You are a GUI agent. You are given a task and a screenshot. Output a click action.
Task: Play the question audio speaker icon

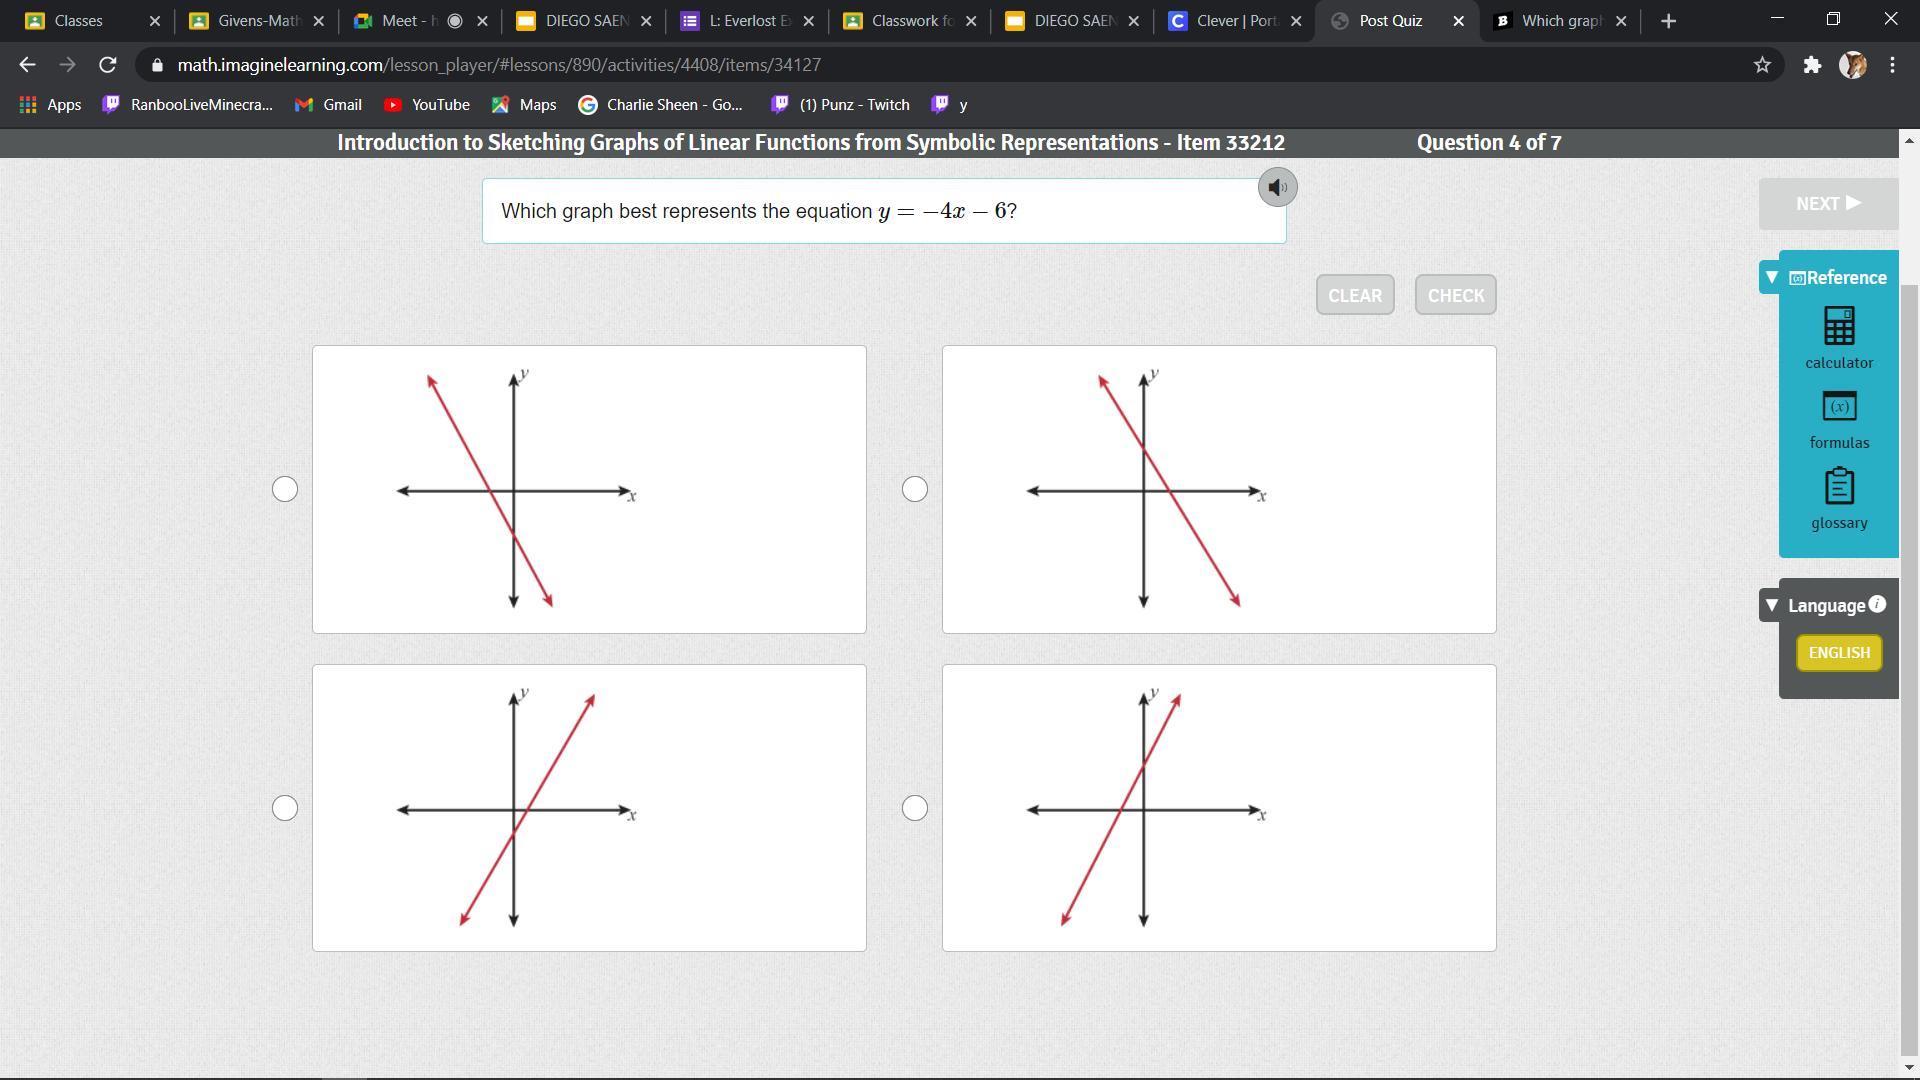point(1277,188)
